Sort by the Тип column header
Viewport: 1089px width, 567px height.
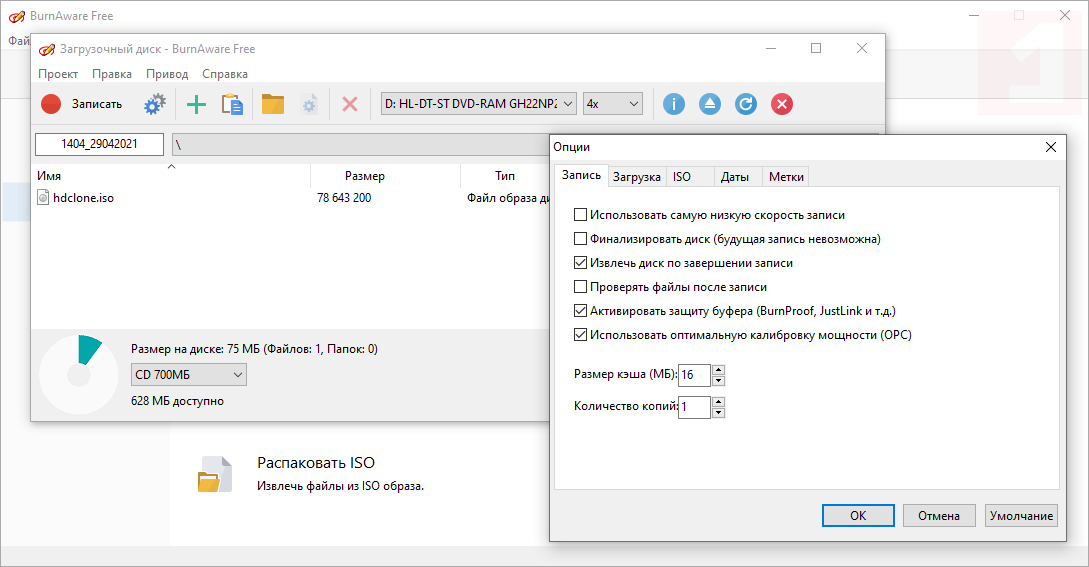pos(505,176)
